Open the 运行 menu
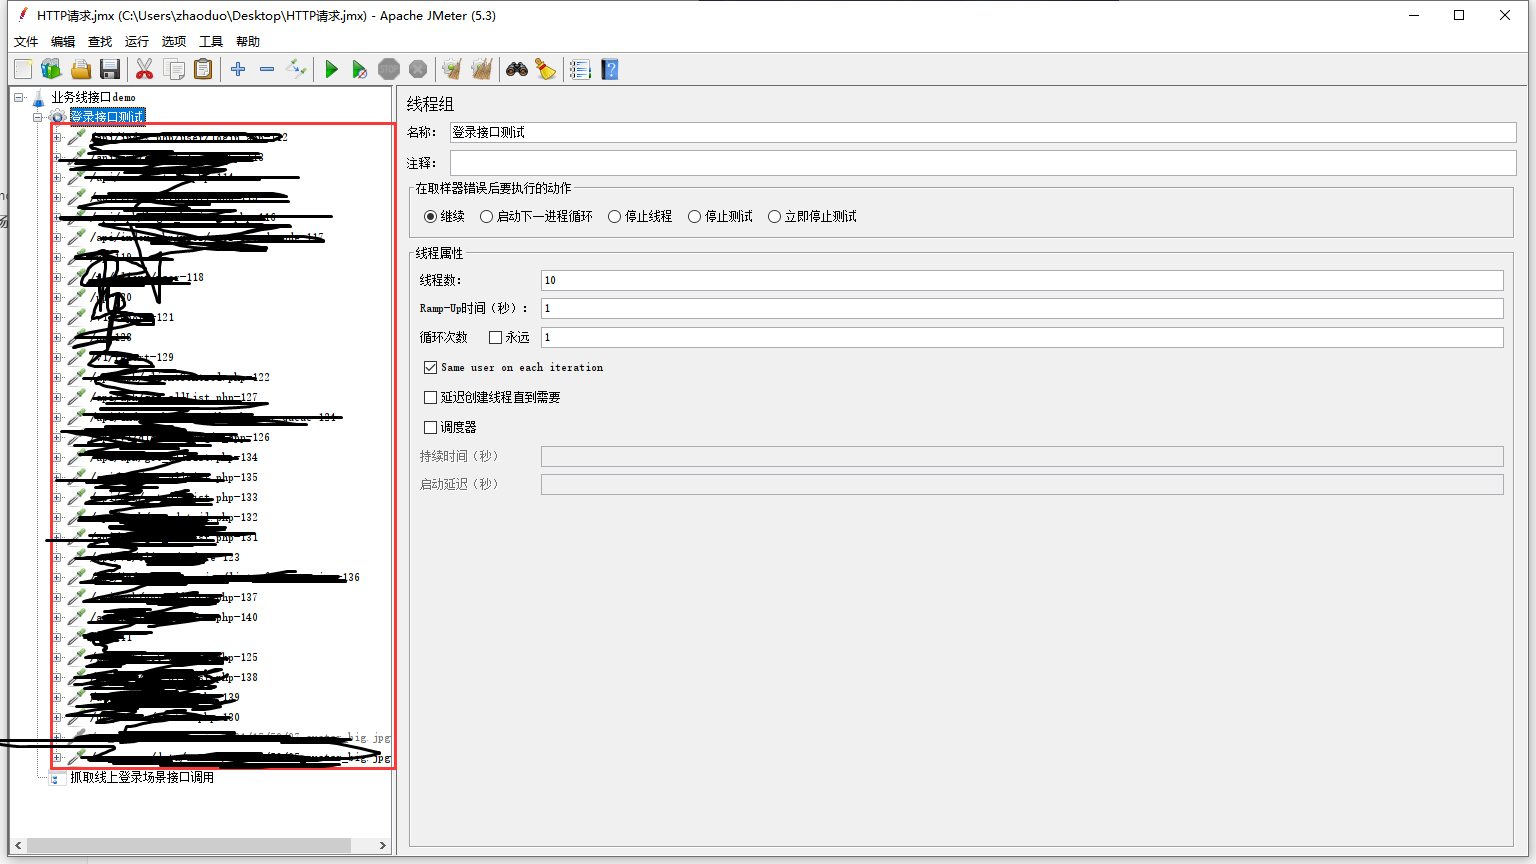Viewport: 1536px width, 864px height. coord(136,42)
